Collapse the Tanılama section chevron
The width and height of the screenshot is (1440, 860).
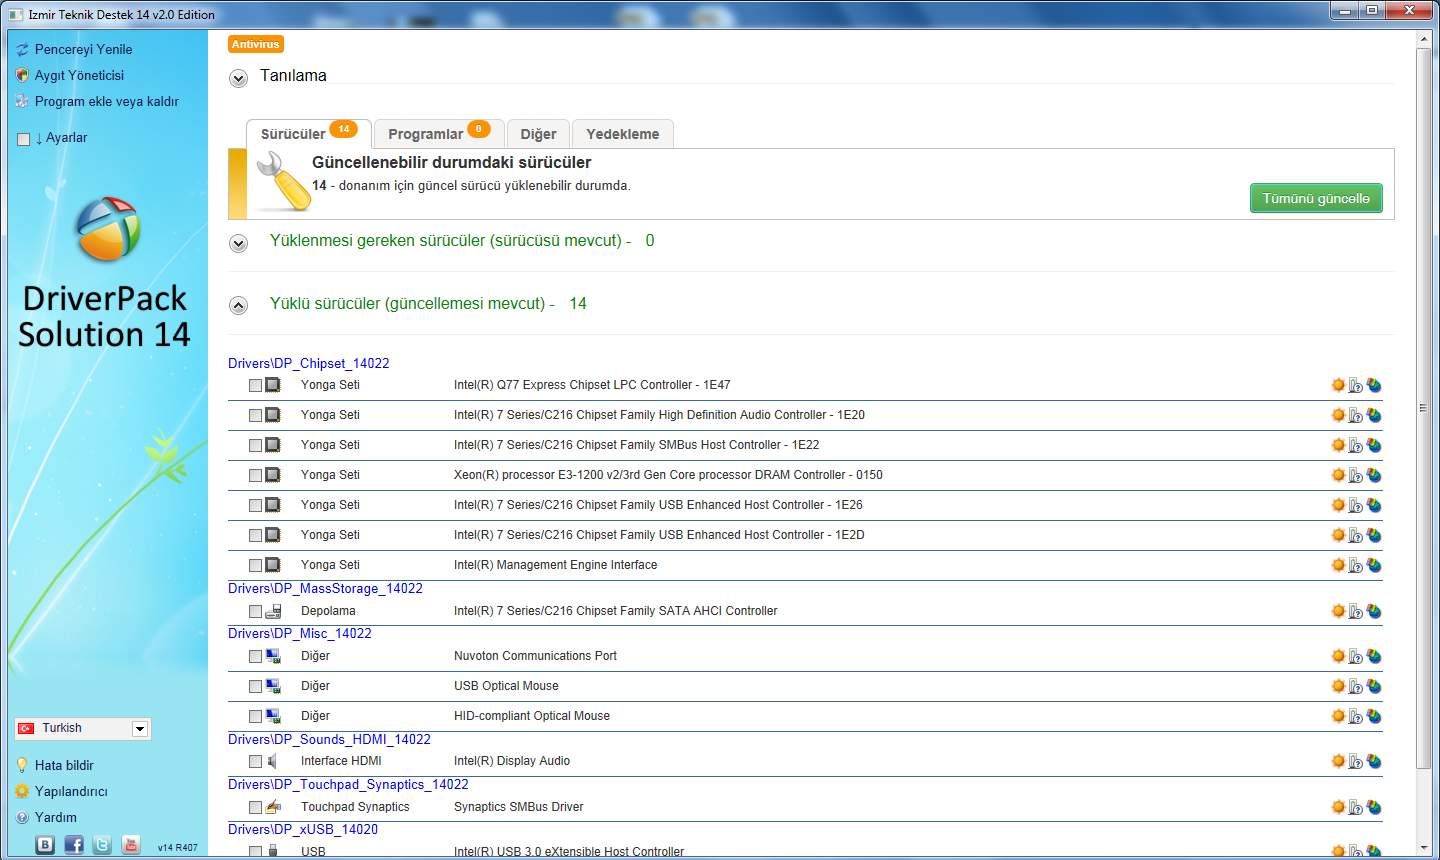pos(238,78)
